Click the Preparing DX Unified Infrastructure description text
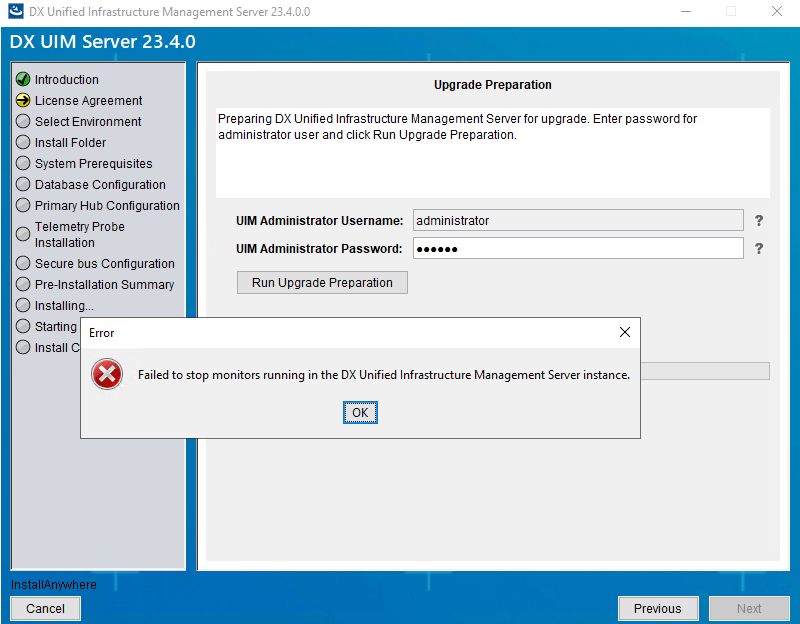800x624 pixels. [457, 127]
